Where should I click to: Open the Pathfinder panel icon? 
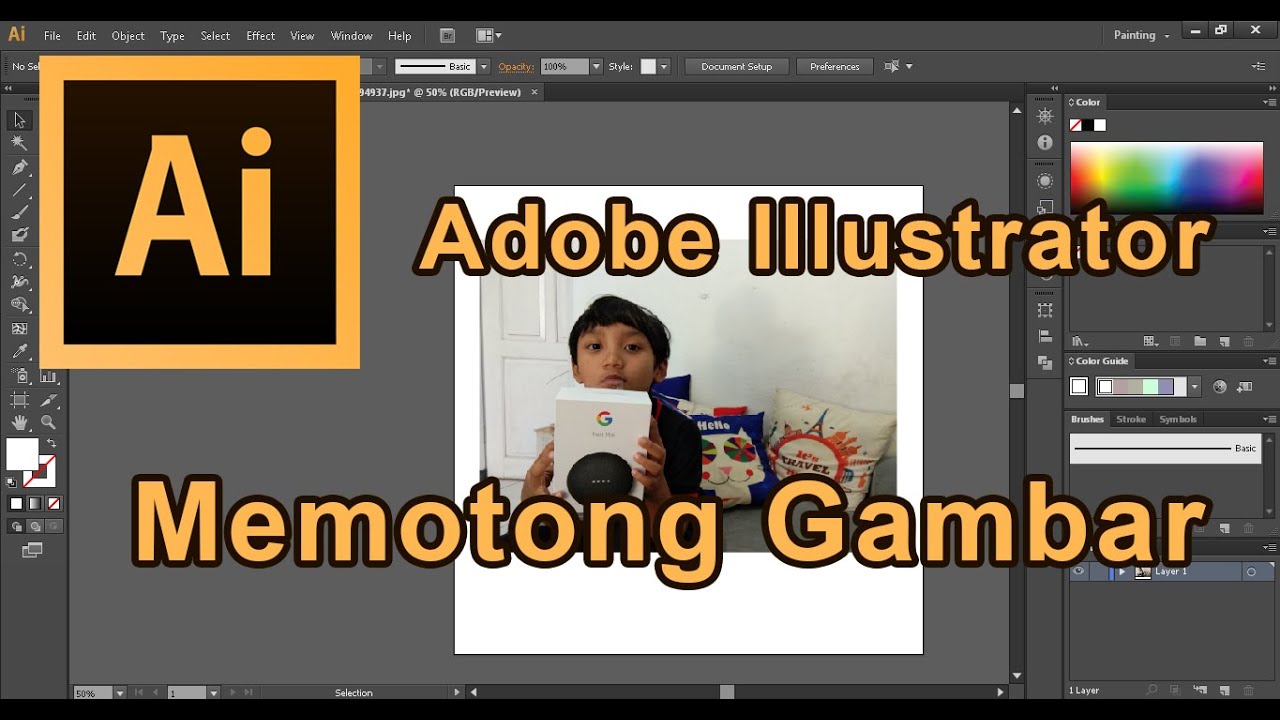pos(1045,362)
